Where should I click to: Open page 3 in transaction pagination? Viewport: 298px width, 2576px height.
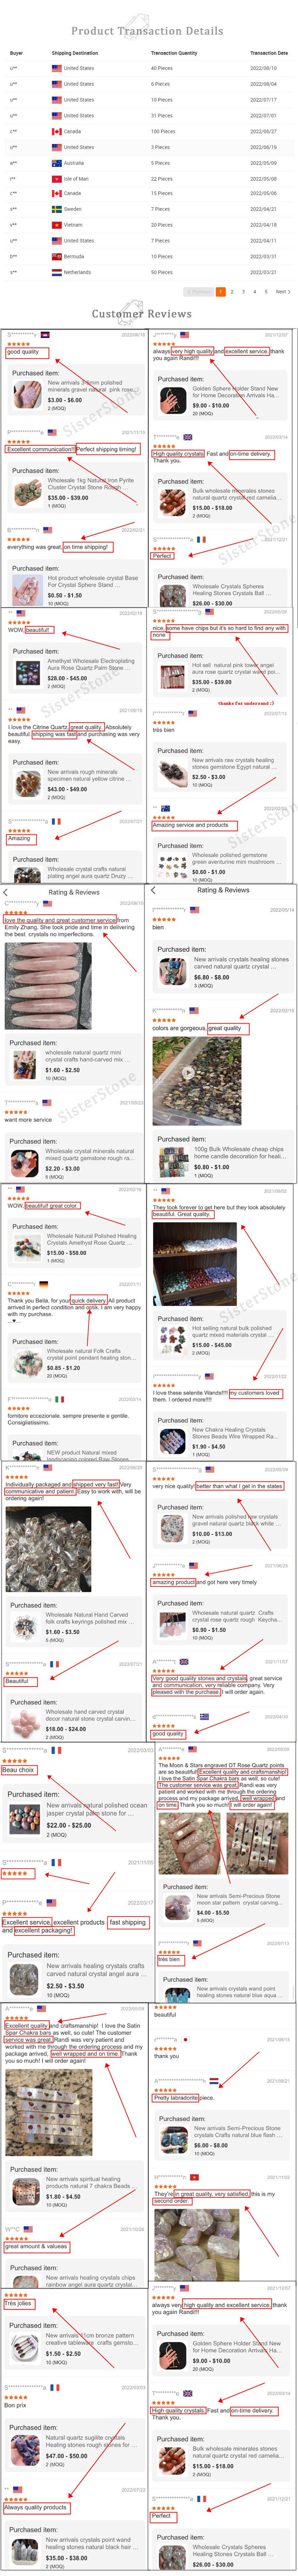[243, 292]
